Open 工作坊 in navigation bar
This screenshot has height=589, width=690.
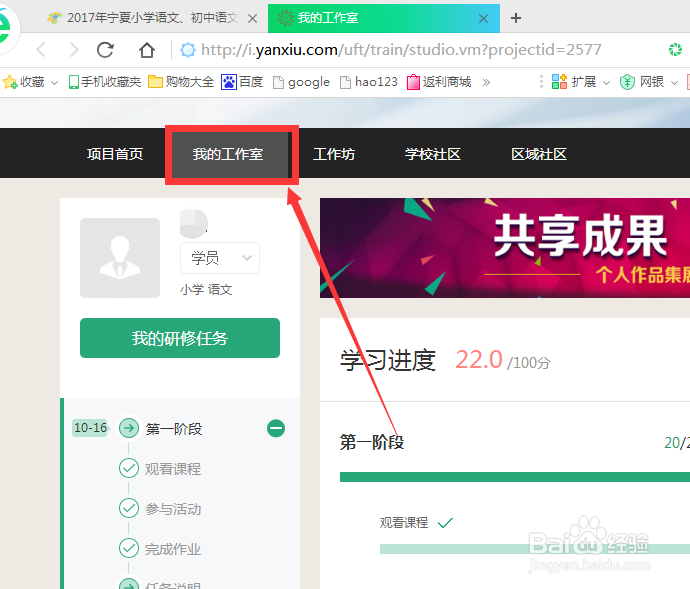click(334, 154)
